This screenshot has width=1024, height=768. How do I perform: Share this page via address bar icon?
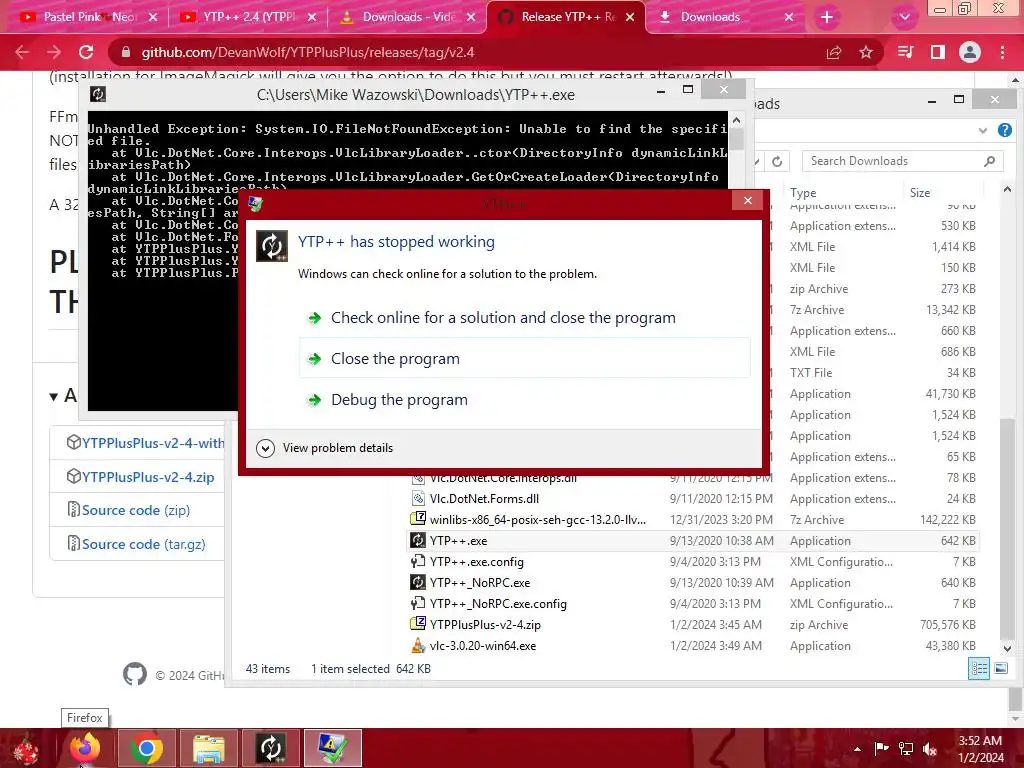point(834,53)
